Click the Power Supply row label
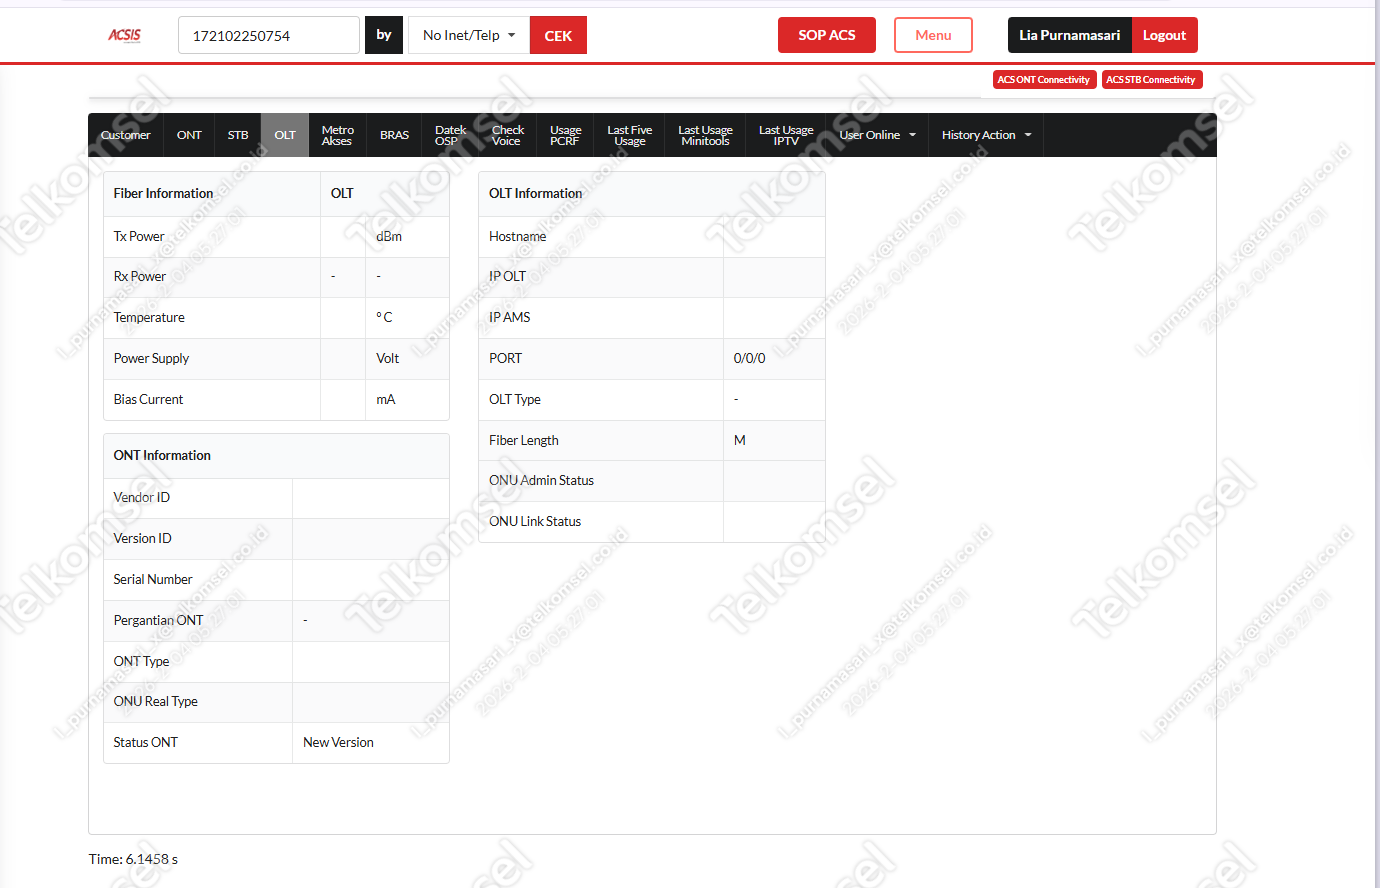 point(151,359)
